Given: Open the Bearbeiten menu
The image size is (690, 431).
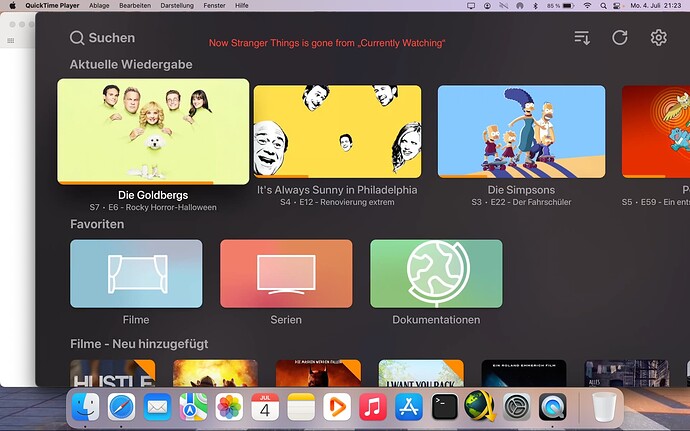Looking at the screenshot, I should point(135,6).
